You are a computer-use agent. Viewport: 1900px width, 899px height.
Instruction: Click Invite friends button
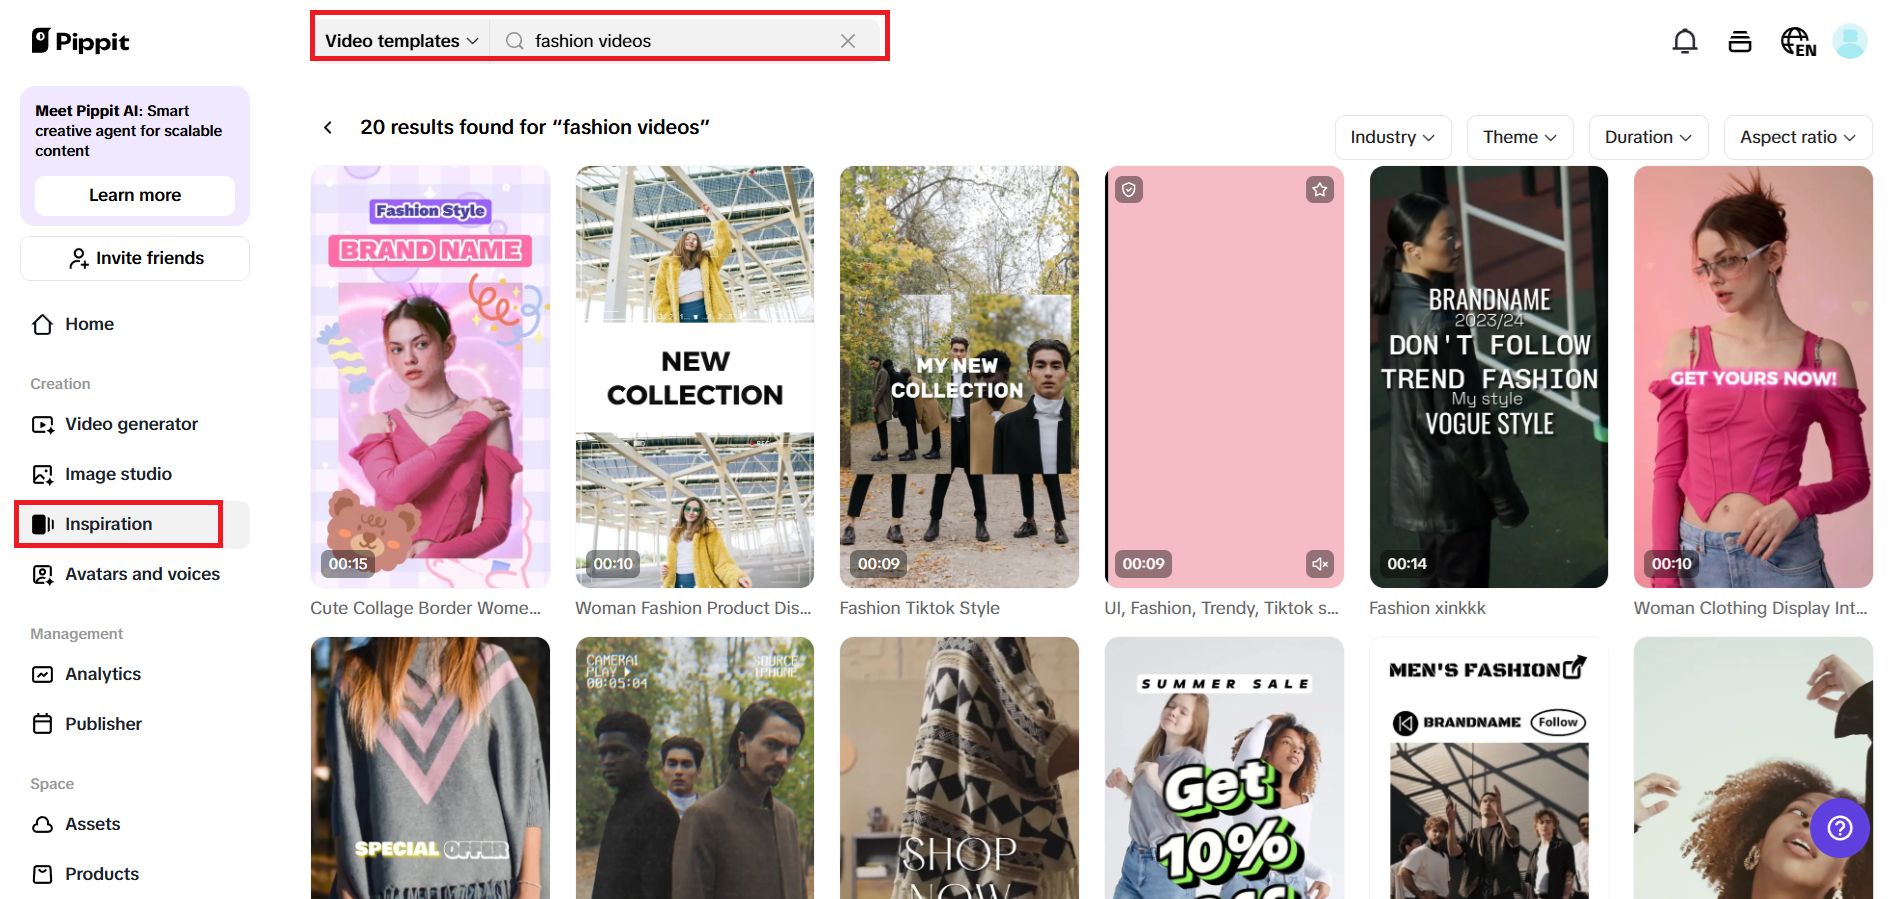[x=135, y=258]
